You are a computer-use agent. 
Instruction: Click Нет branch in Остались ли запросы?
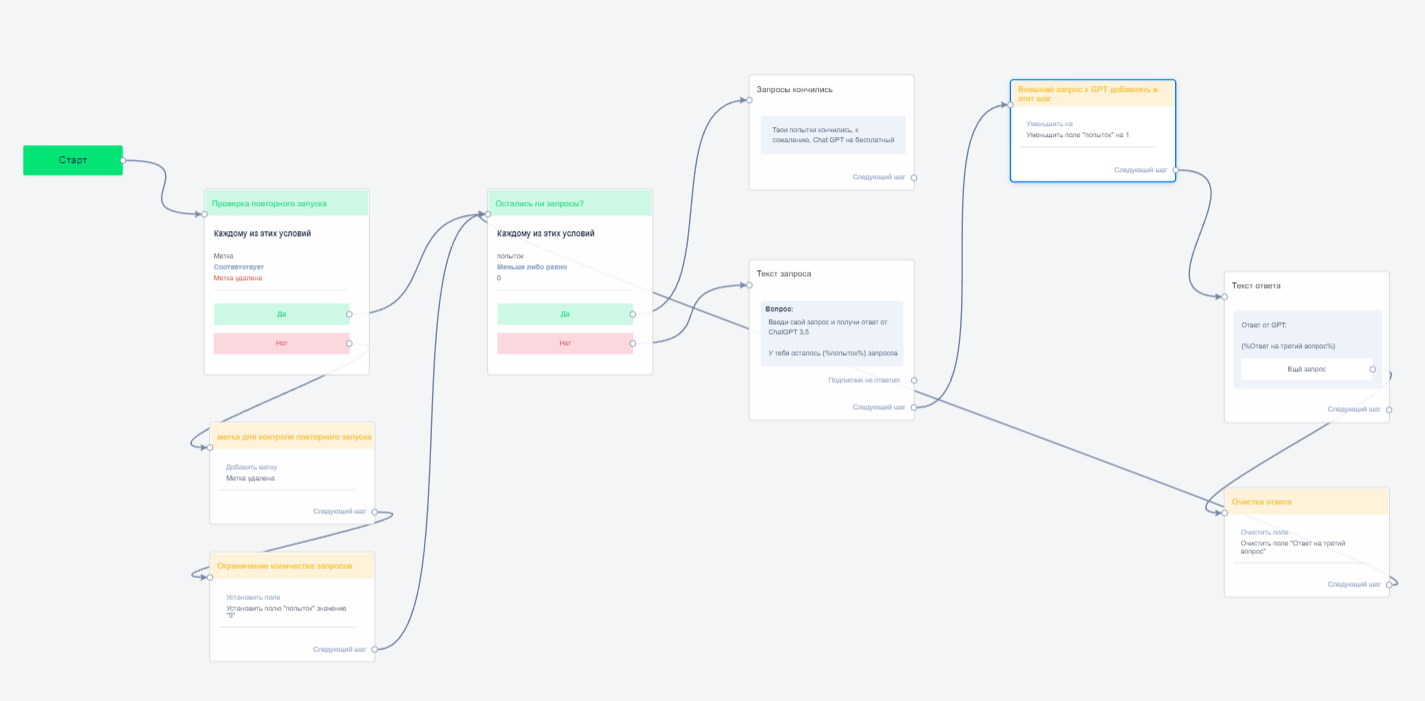[564, 343]
